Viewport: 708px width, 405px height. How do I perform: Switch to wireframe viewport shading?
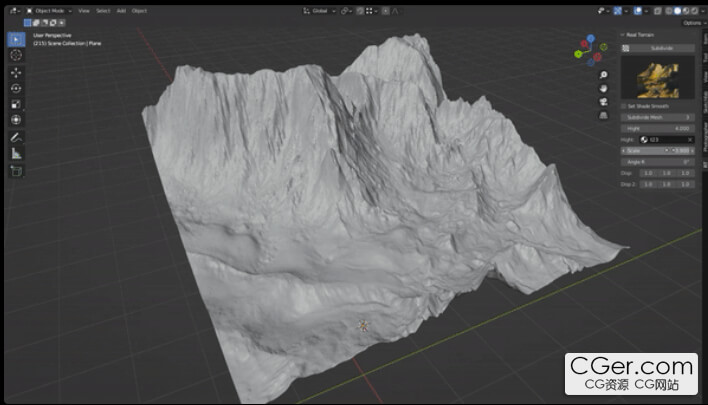[x=669, y=11]
